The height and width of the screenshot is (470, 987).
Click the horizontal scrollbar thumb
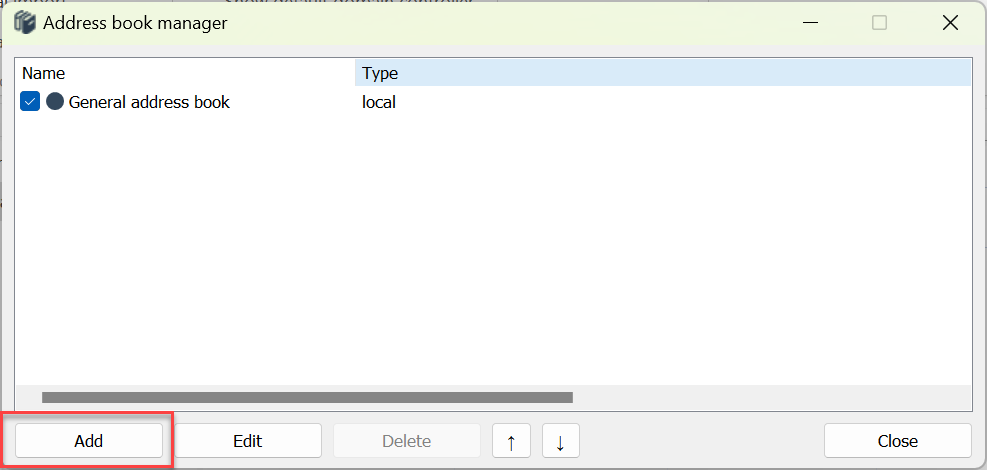click(x=307, y=398)
